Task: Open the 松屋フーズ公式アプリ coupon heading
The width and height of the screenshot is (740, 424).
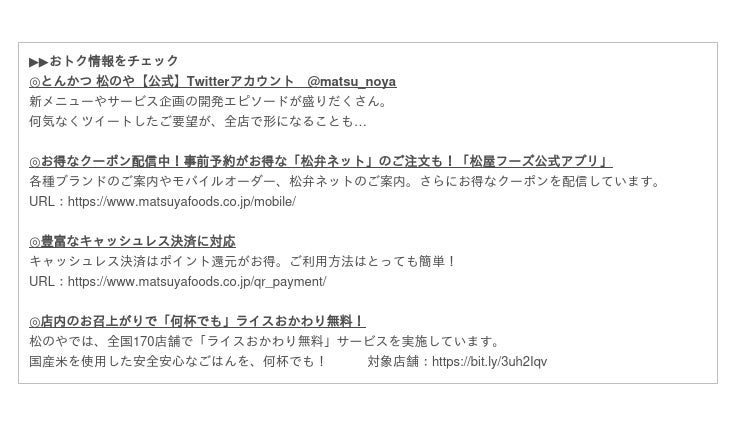Action: [321, 161]
